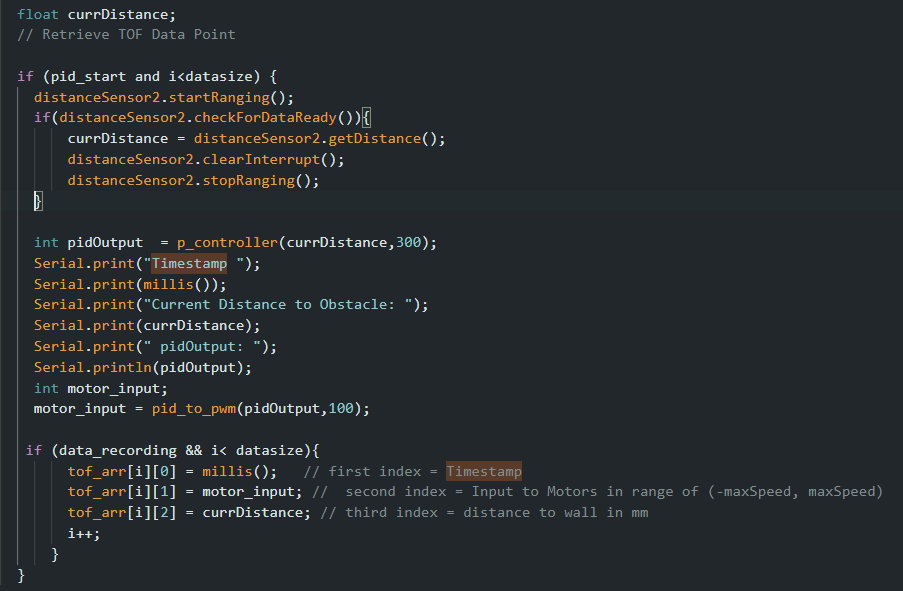Click the 'distanceSensor2.clearInterrupt();' line

206,160
